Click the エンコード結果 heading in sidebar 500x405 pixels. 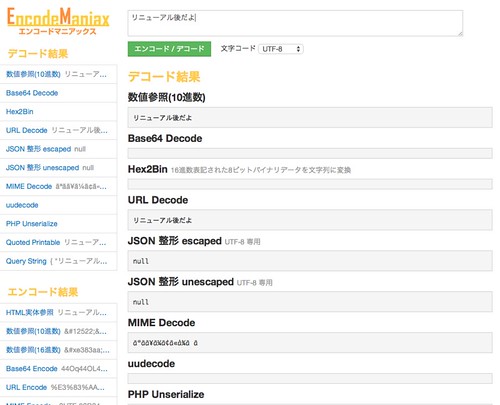coord(43,292)
